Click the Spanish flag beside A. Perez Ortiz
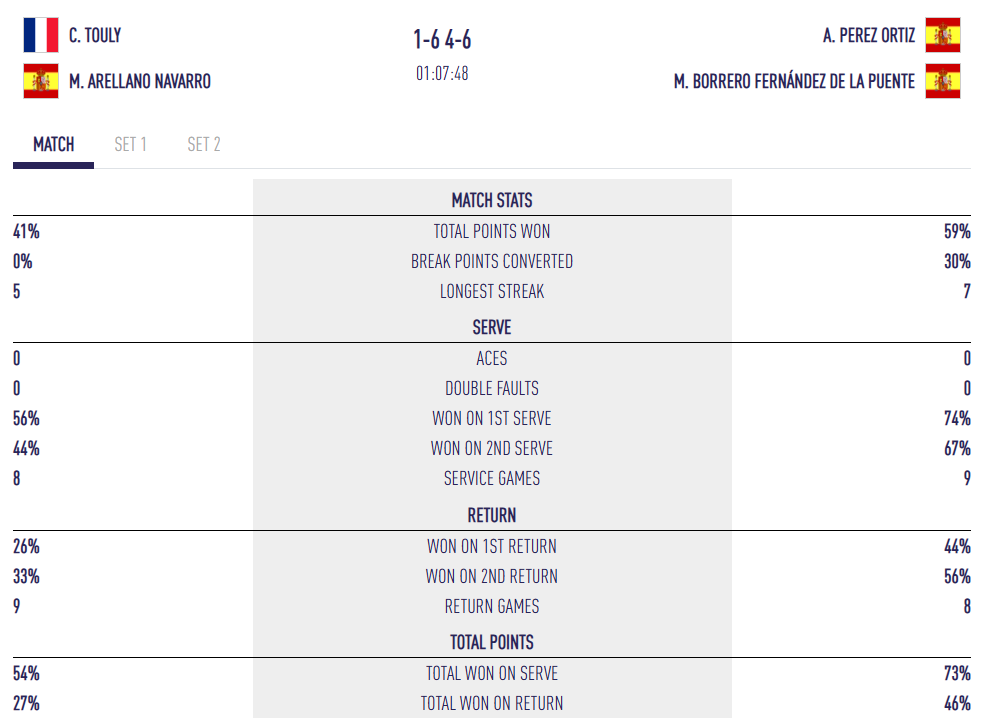 (943, 35)
